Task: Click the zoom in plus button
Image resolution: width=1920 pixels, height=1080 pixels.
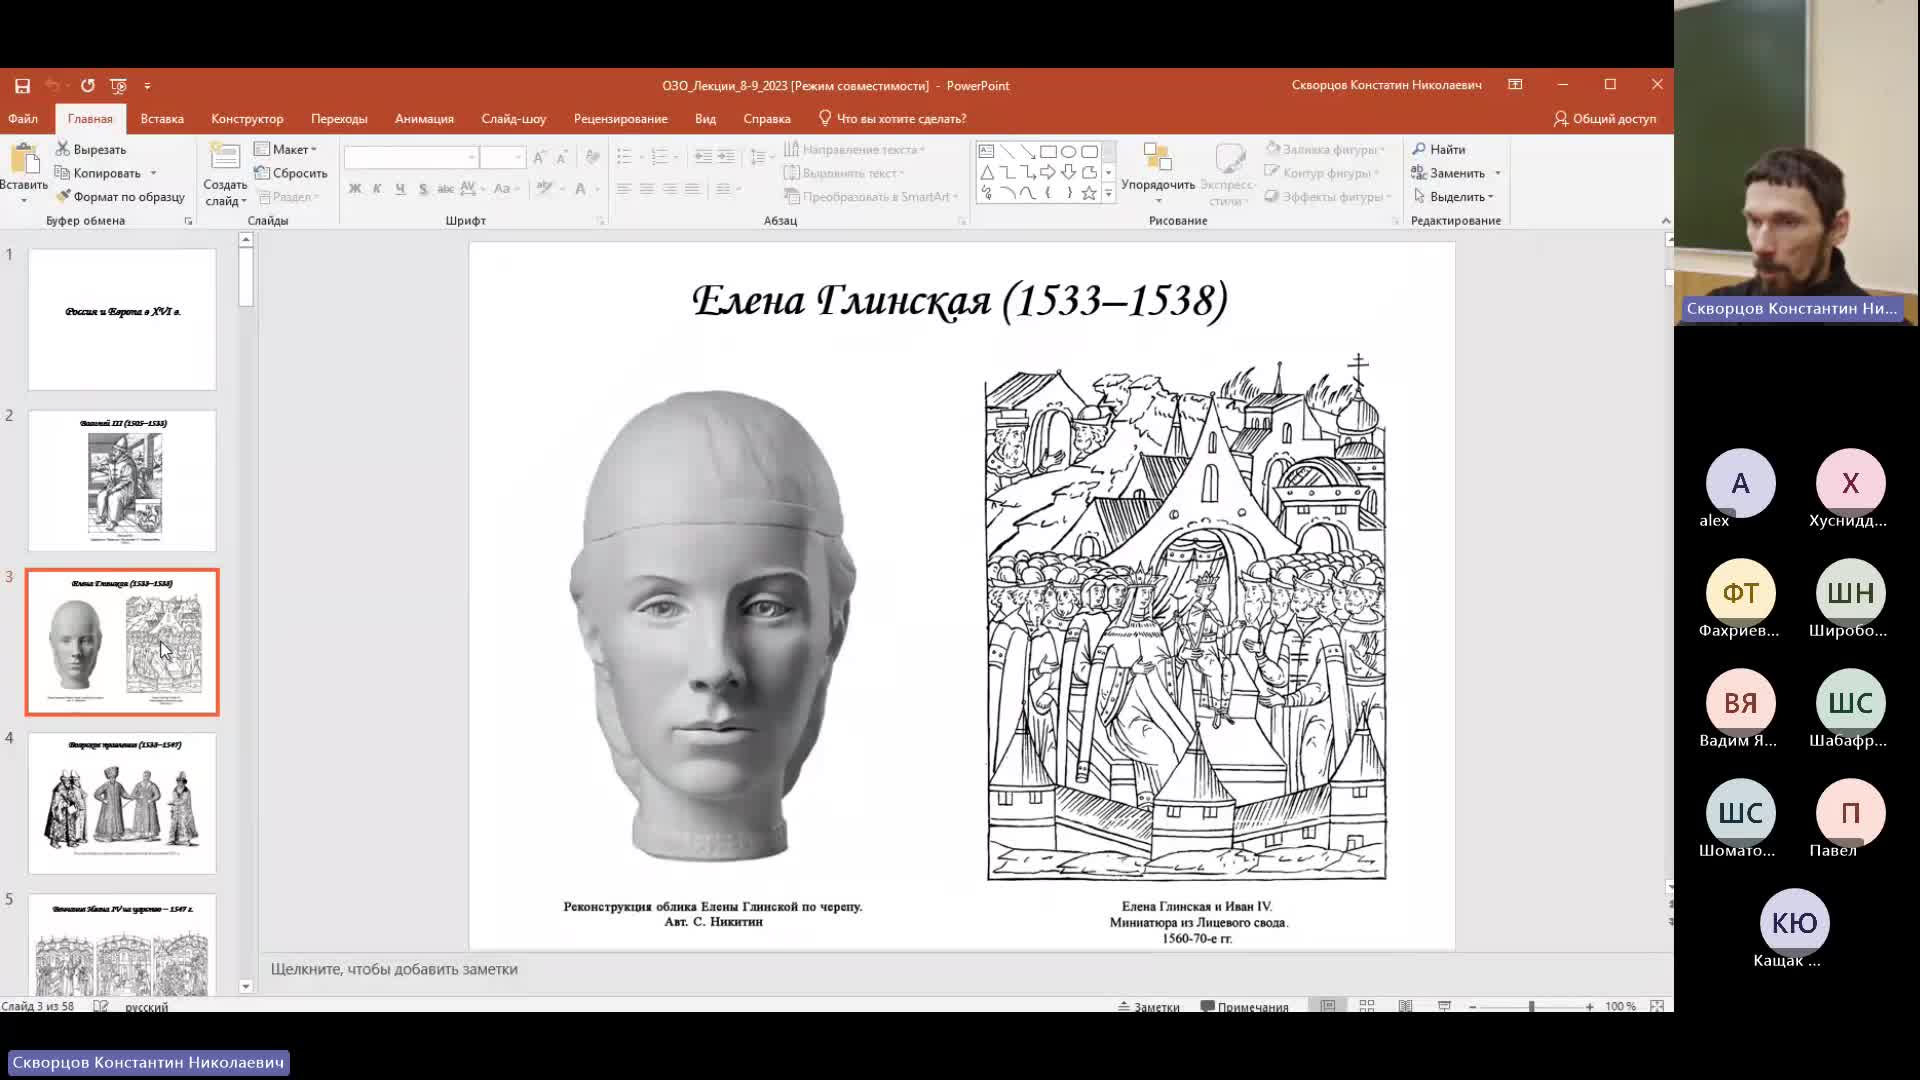Action: pyautogui.click(x=1590, y=1007)
